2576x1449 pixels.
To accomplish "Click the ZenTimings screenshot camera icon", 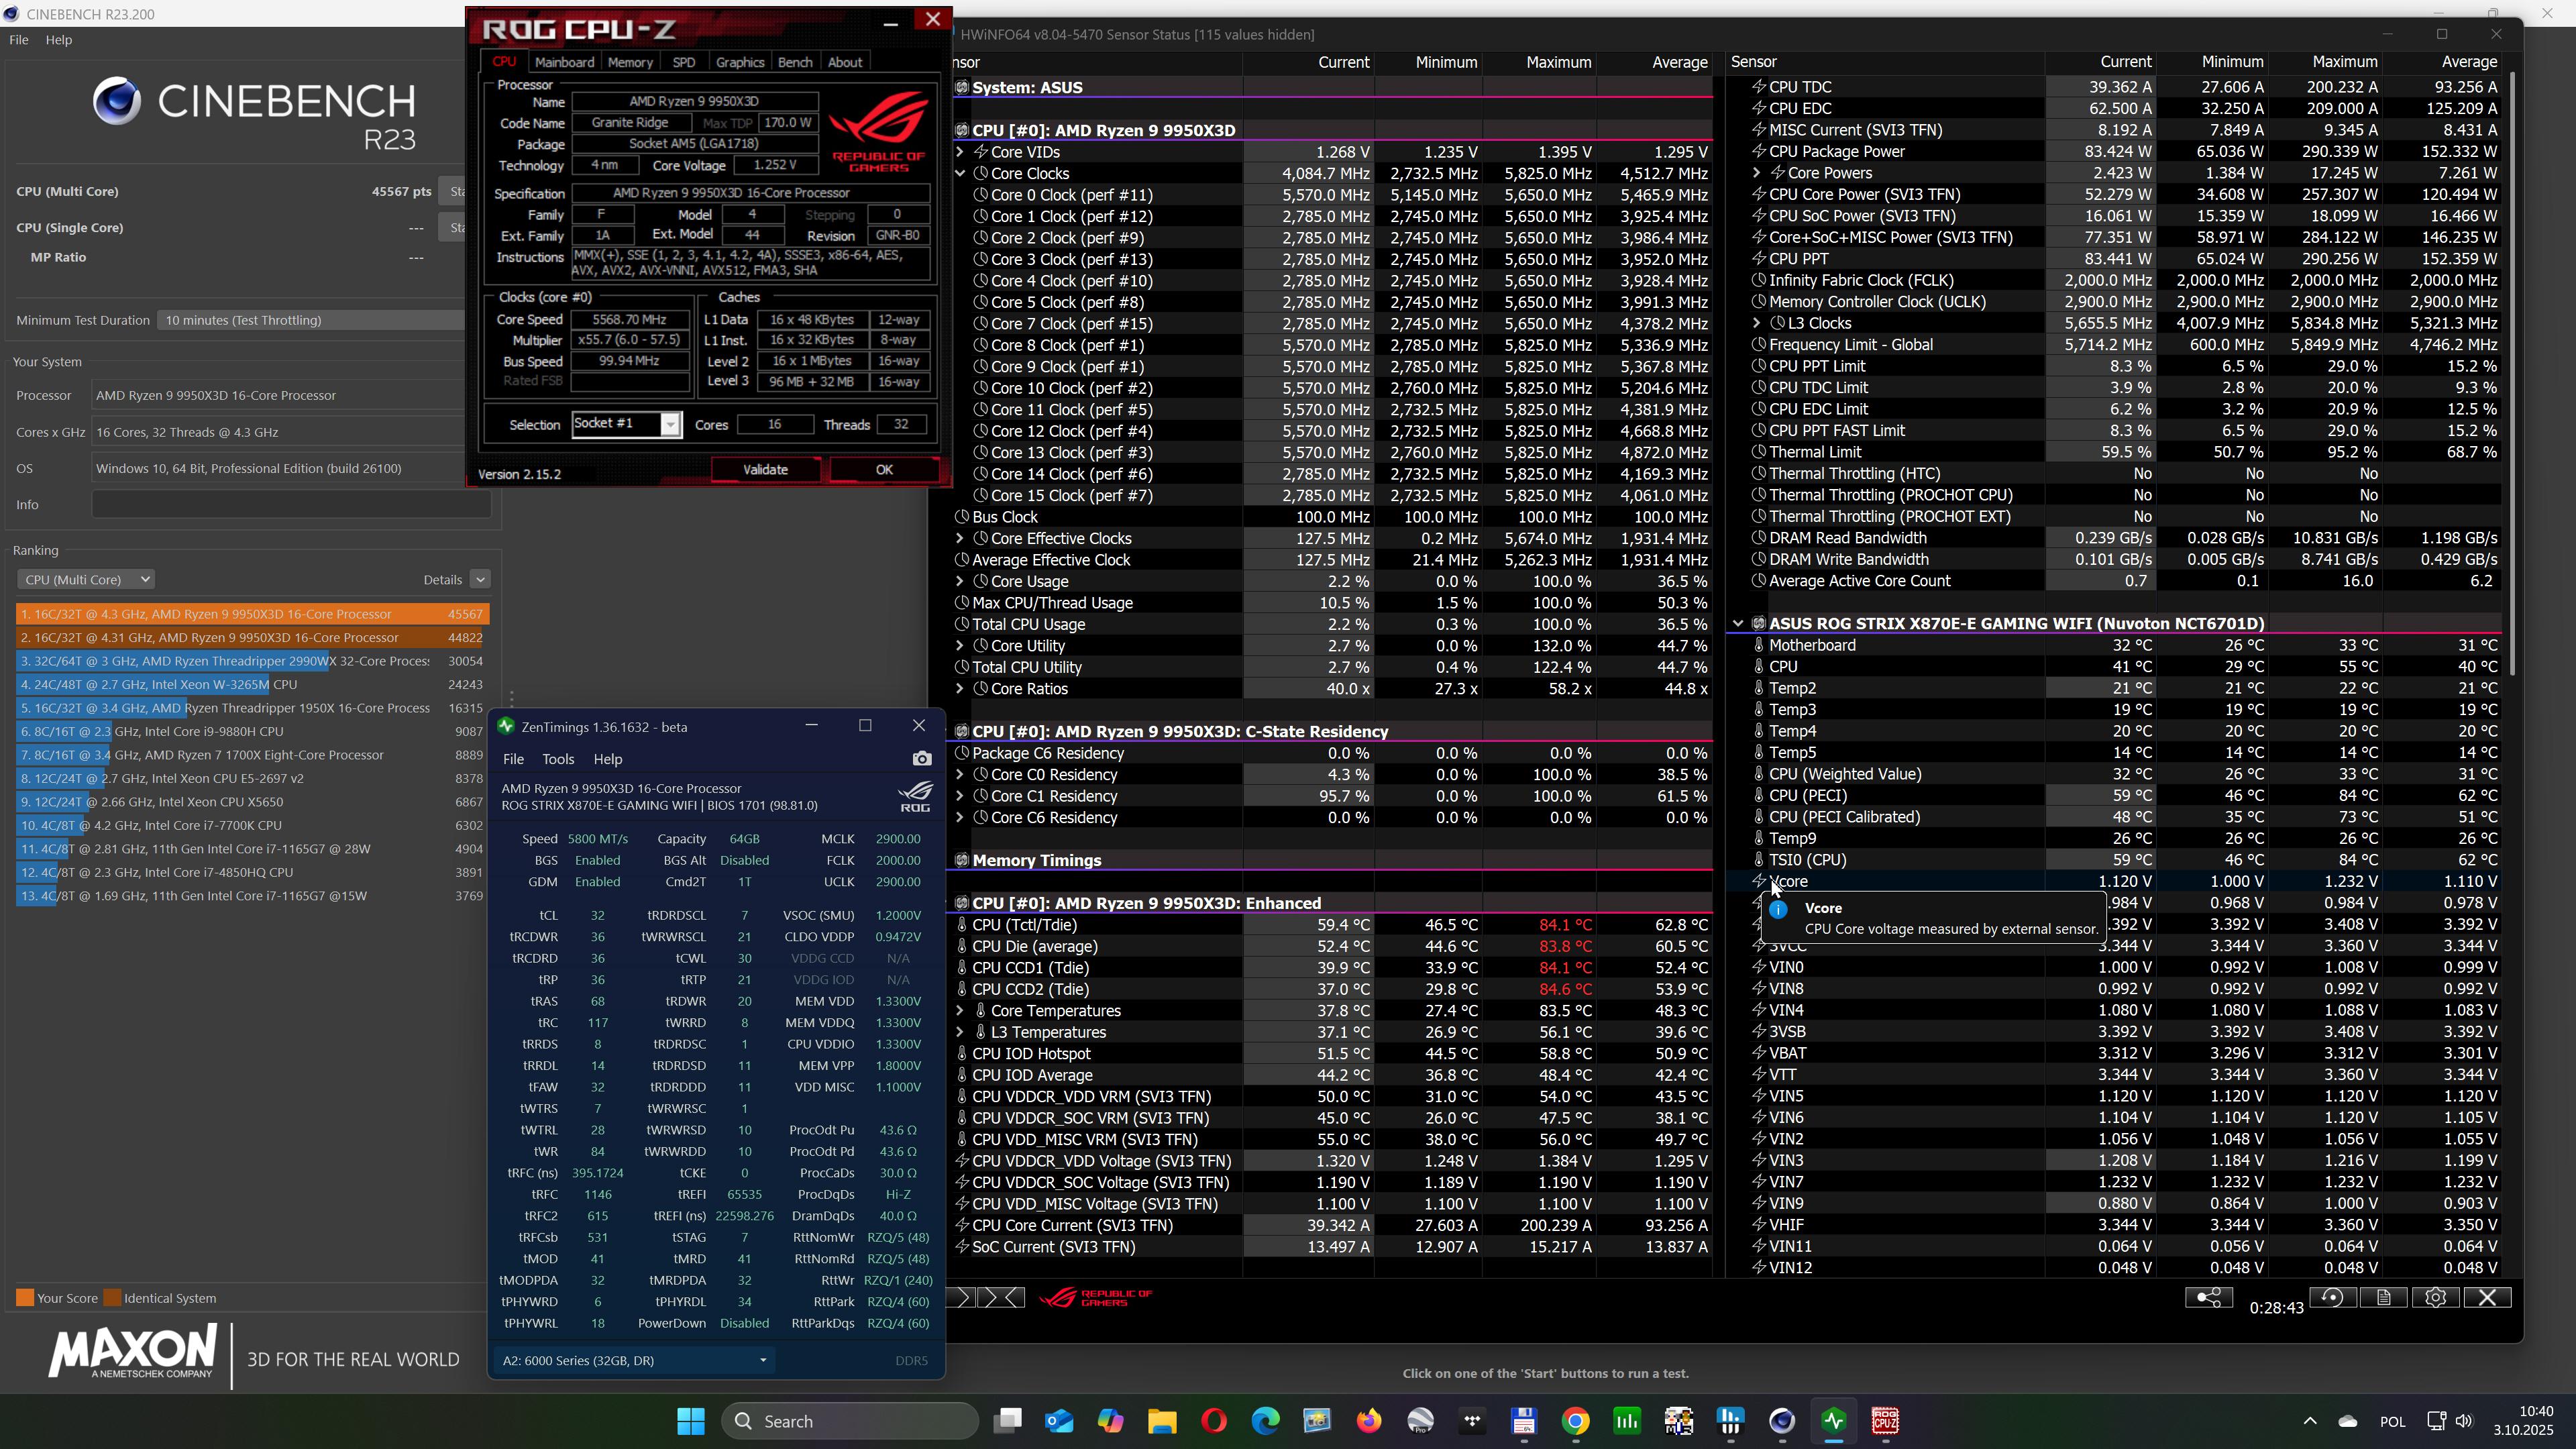I will coord(921,759).
